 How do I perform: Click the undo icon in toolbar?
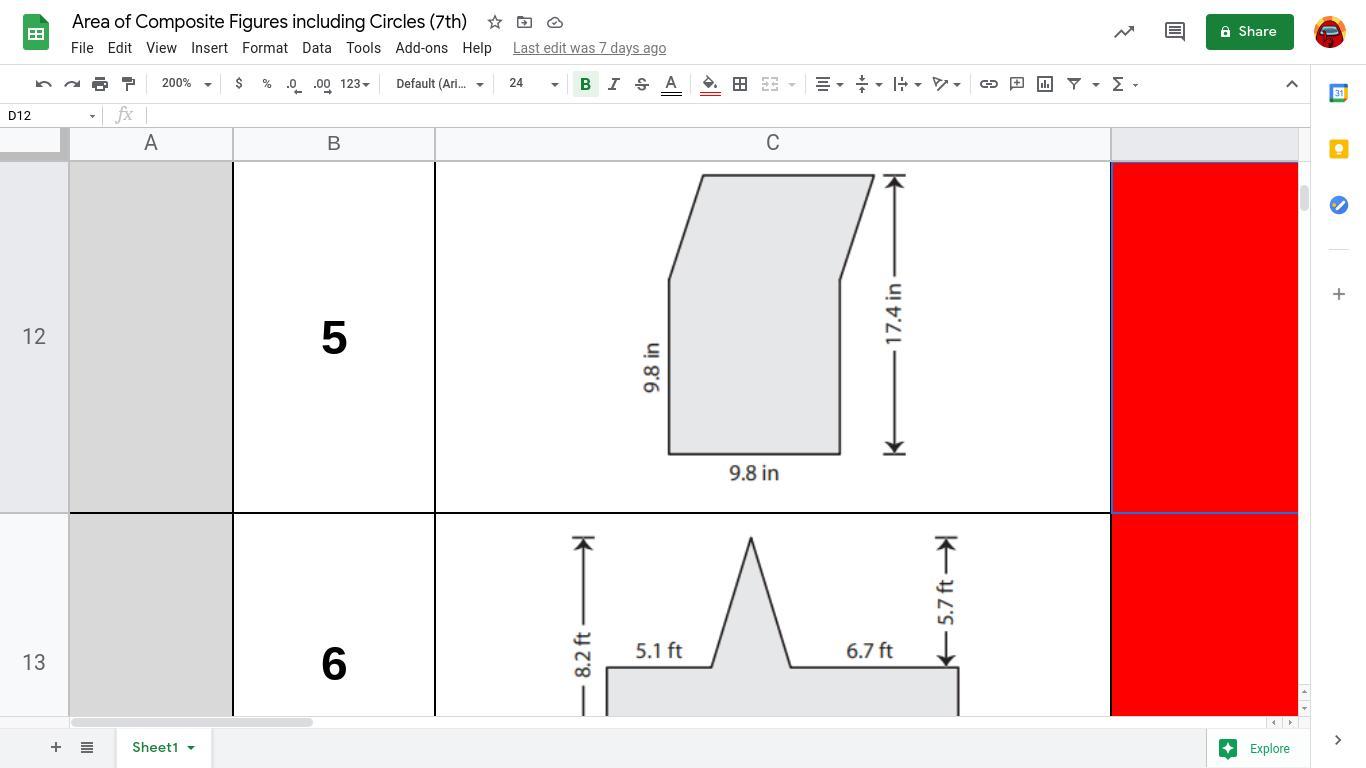(43, 84)
